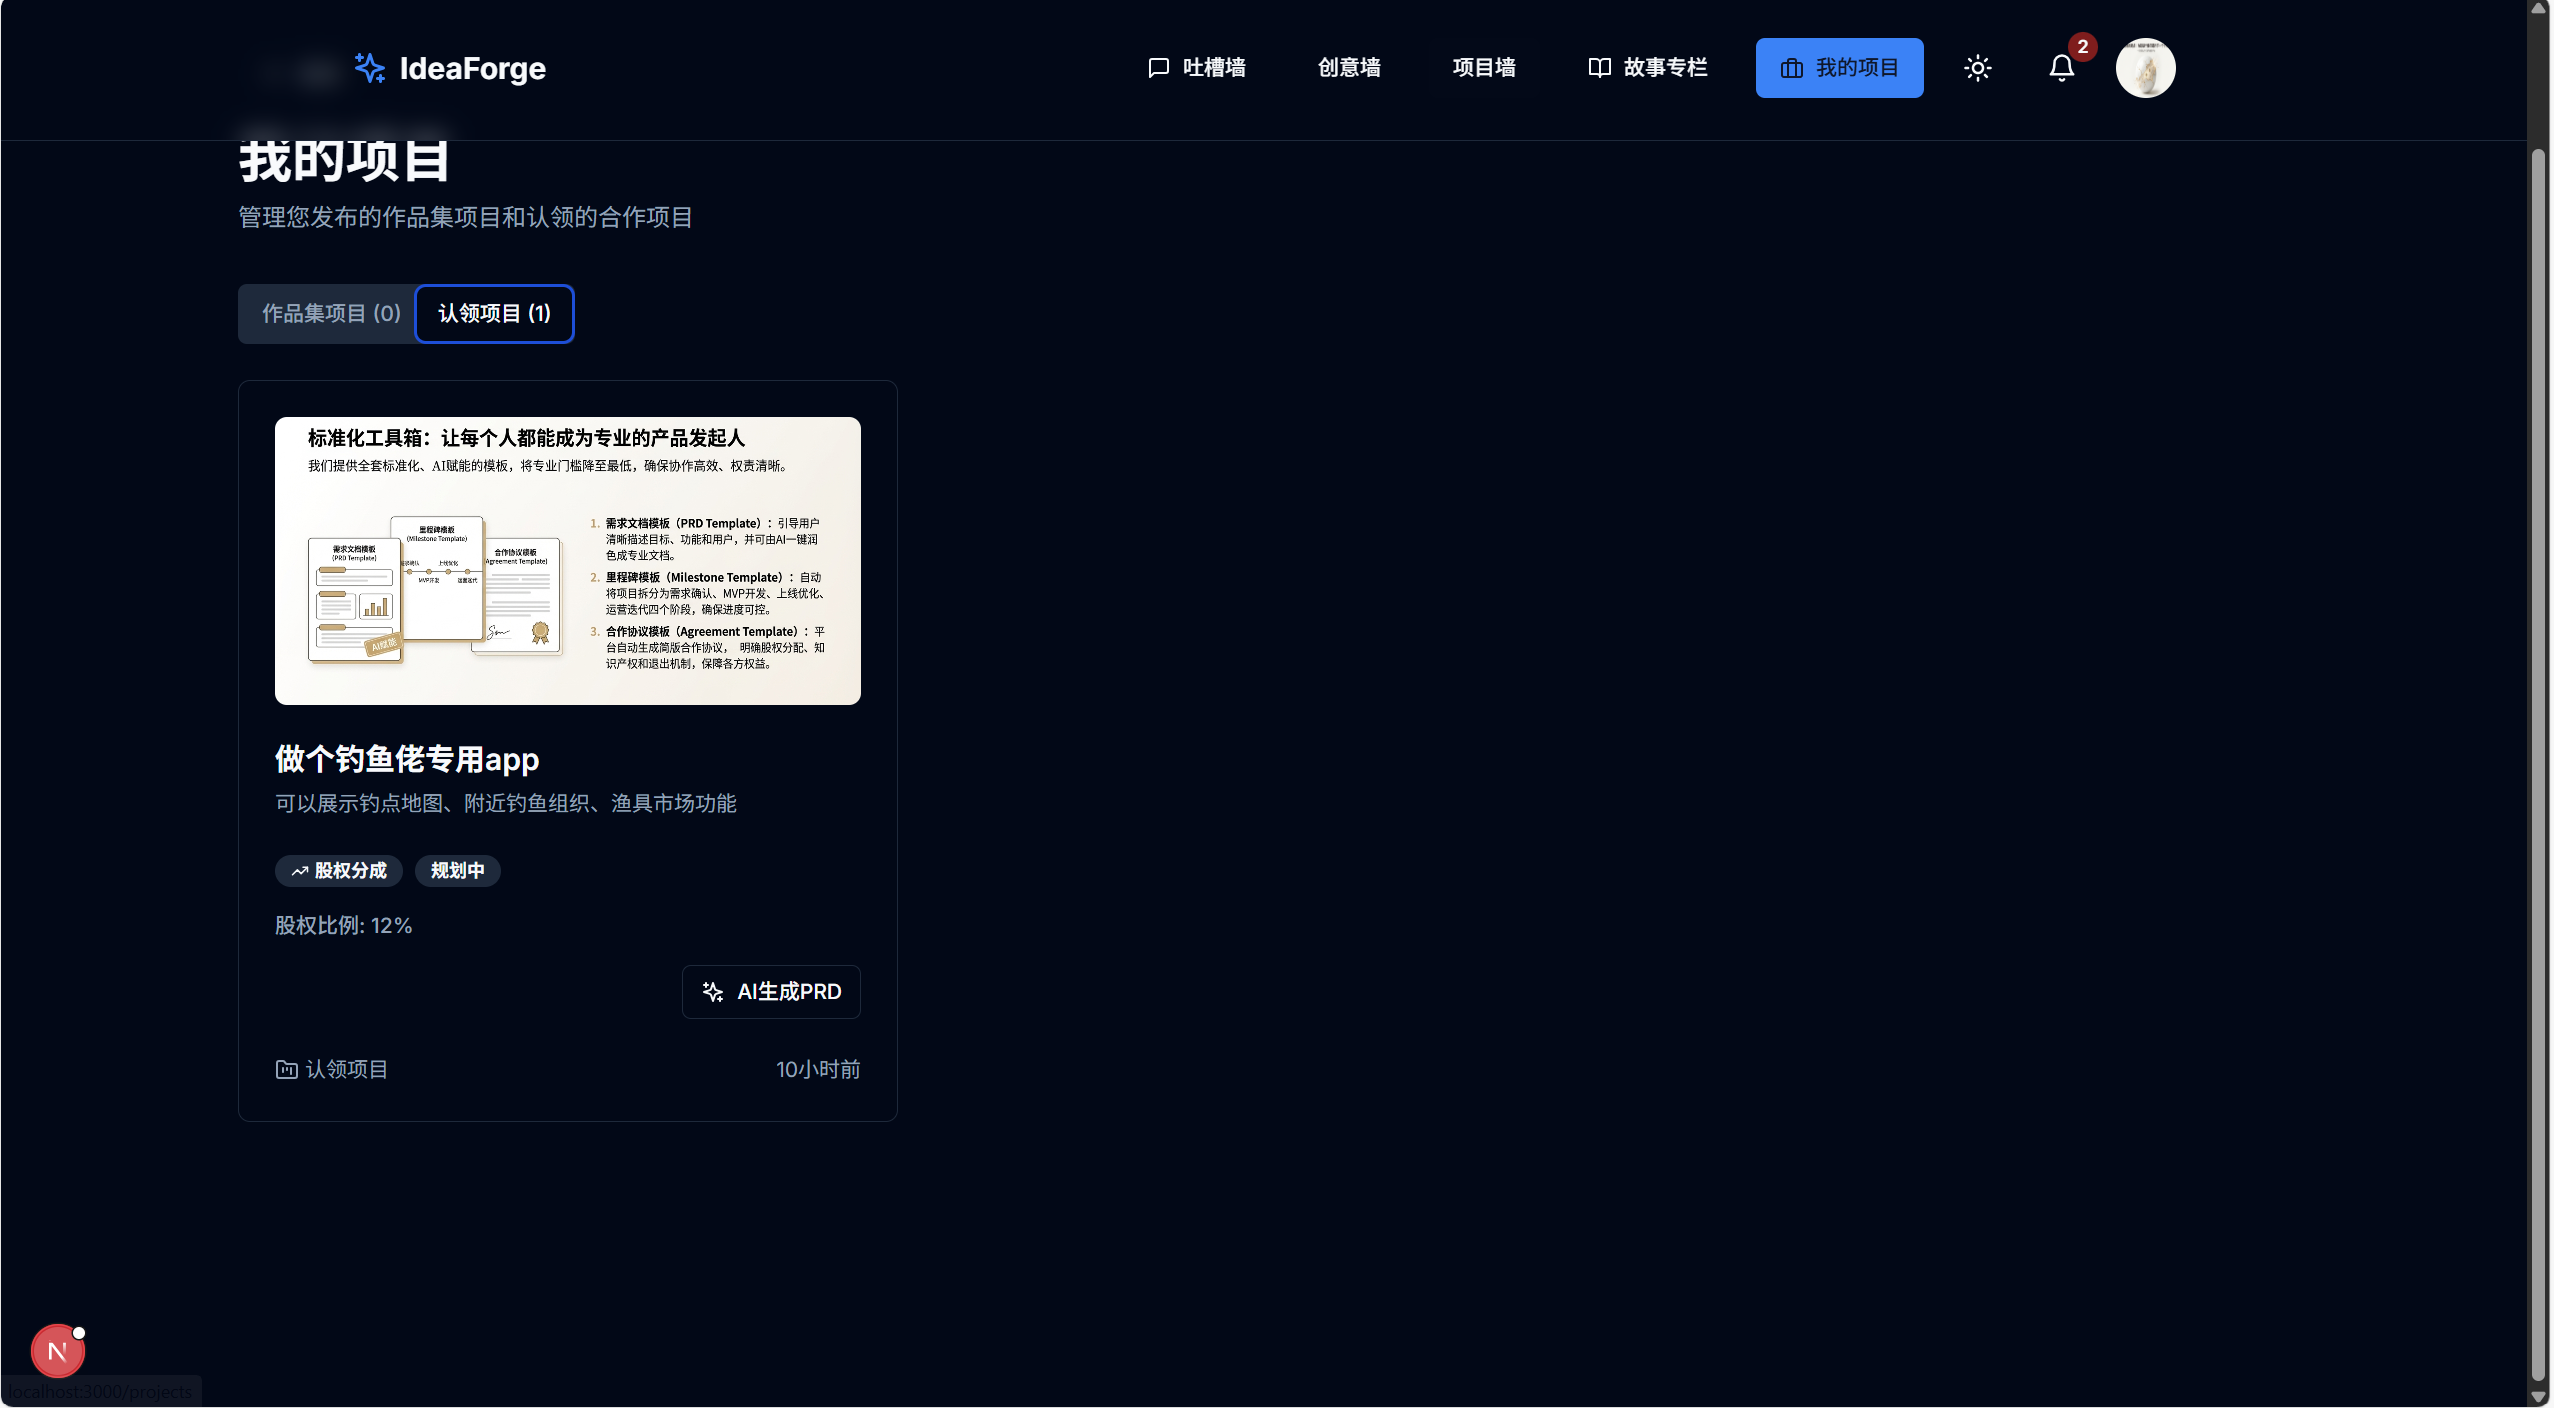
Task: Click the sparkle icon in AI生成PRD button
Action: [713, 992]
